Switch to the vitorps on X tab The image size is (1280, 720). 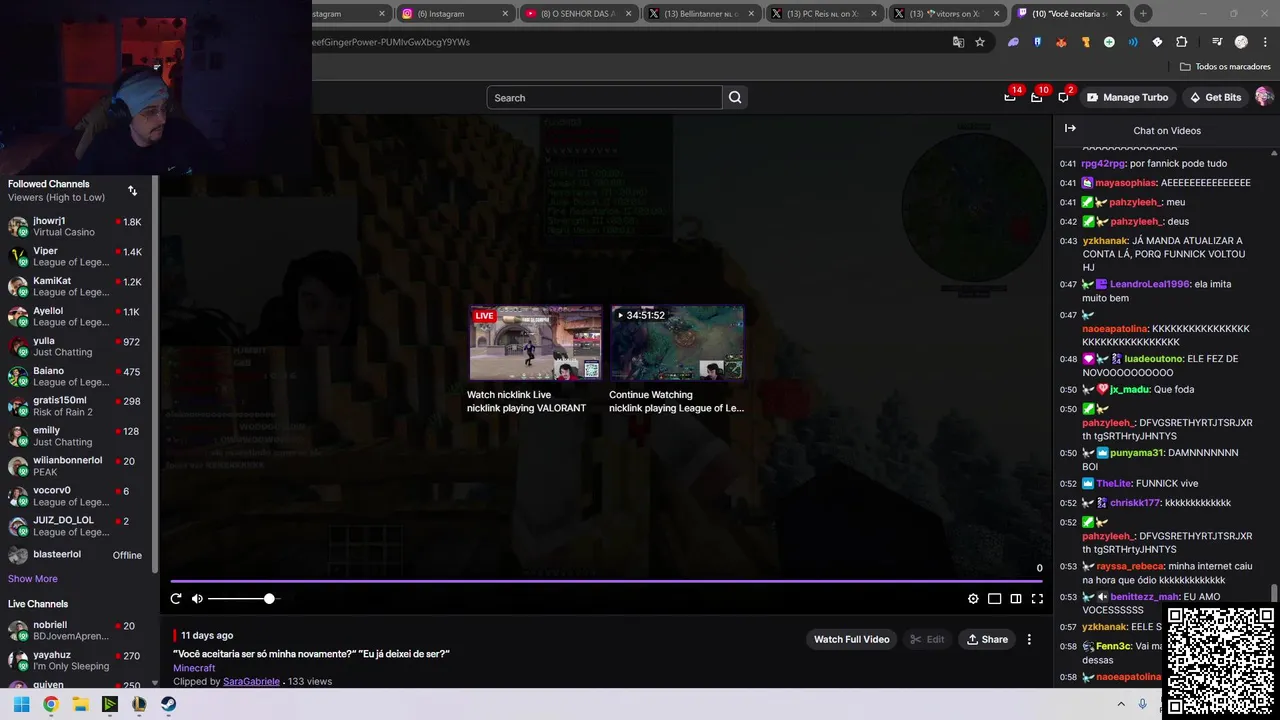pos(948,14)
